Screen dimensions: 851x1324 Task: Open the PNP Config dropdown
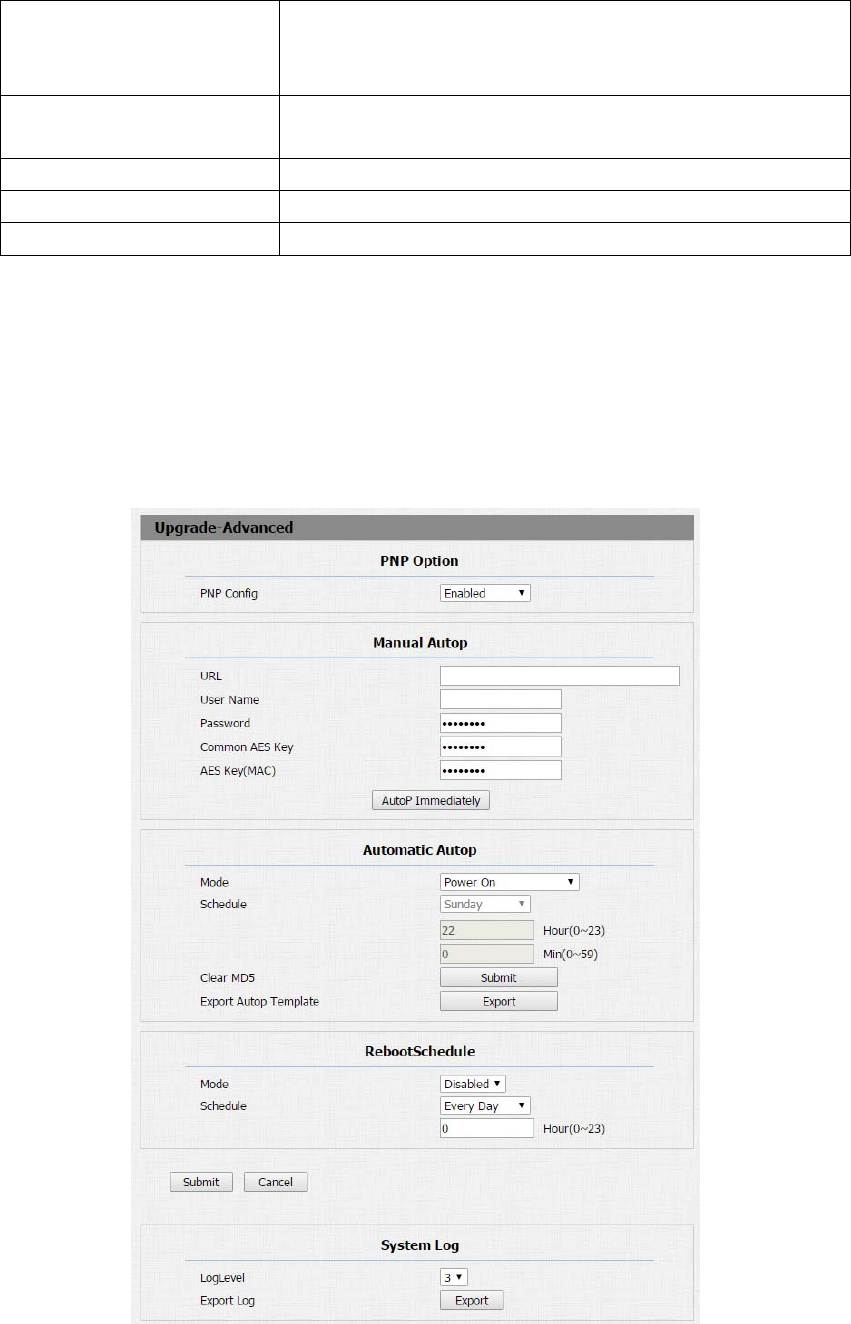485,593
